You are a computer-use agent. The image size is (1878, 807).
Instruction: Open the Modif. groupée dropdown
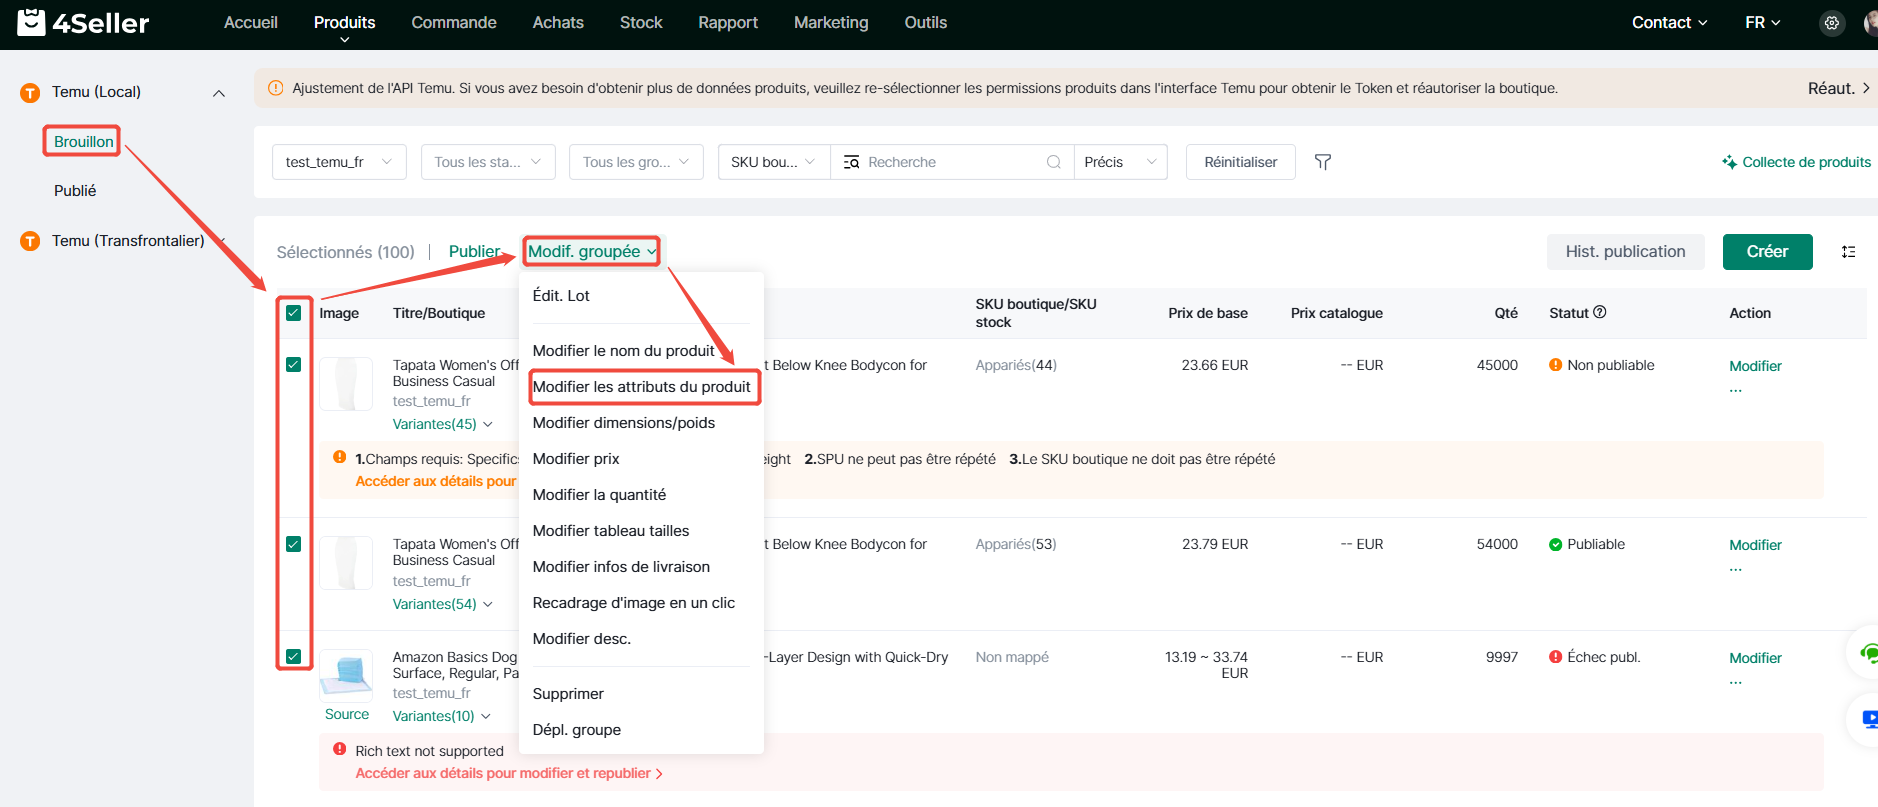[x=591, y=252]
